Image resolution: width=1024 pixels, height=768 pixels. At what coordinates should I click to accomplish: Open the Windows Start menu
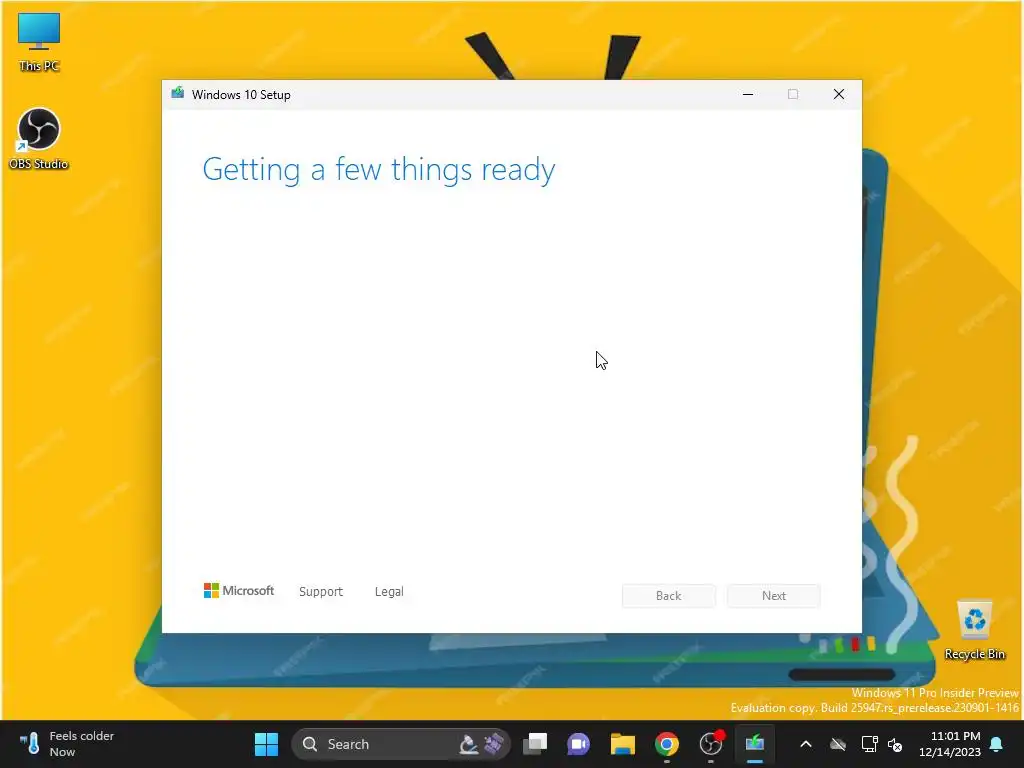pos(266,744)
